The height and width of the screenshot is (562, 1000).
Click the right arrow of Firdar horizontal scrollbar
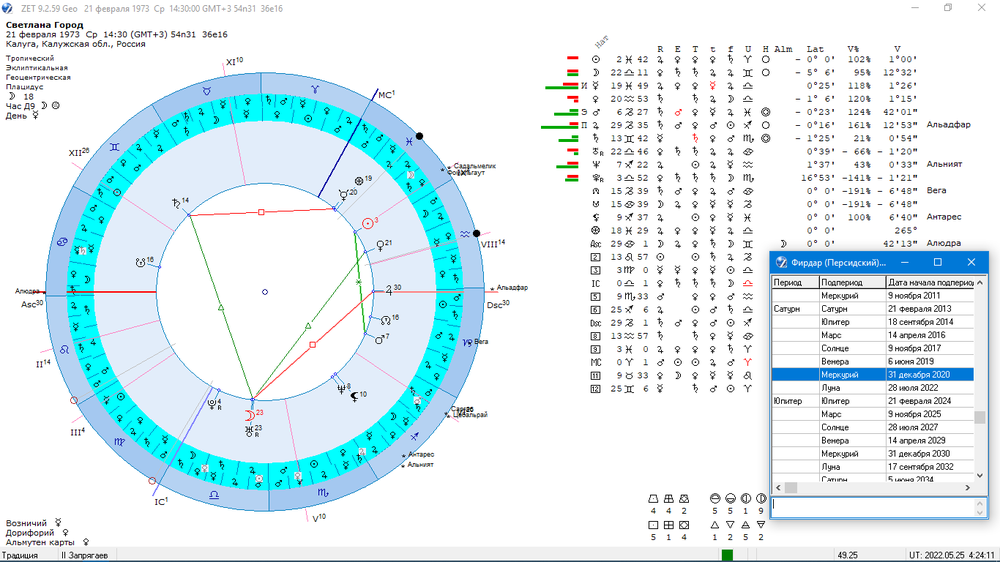[967, 487]
